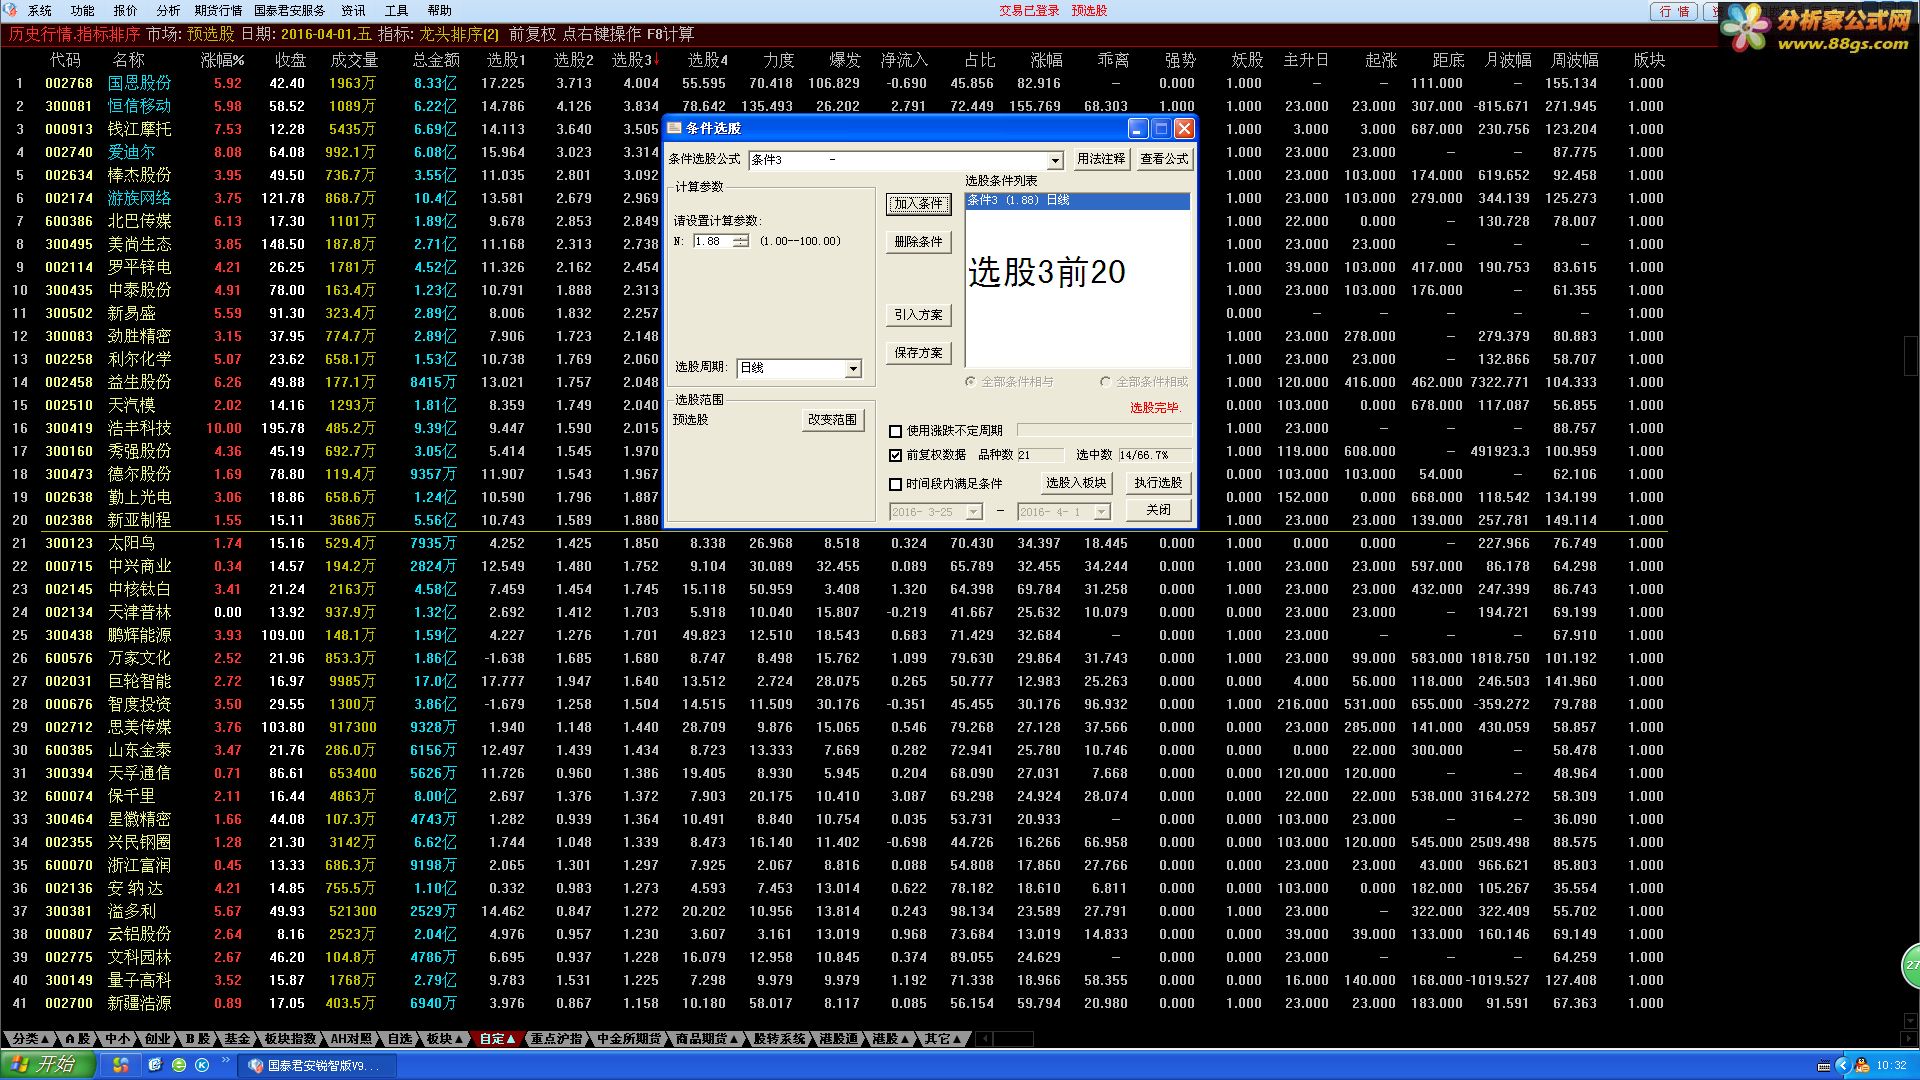Click the N parameter input field

[x=713, y=241]
